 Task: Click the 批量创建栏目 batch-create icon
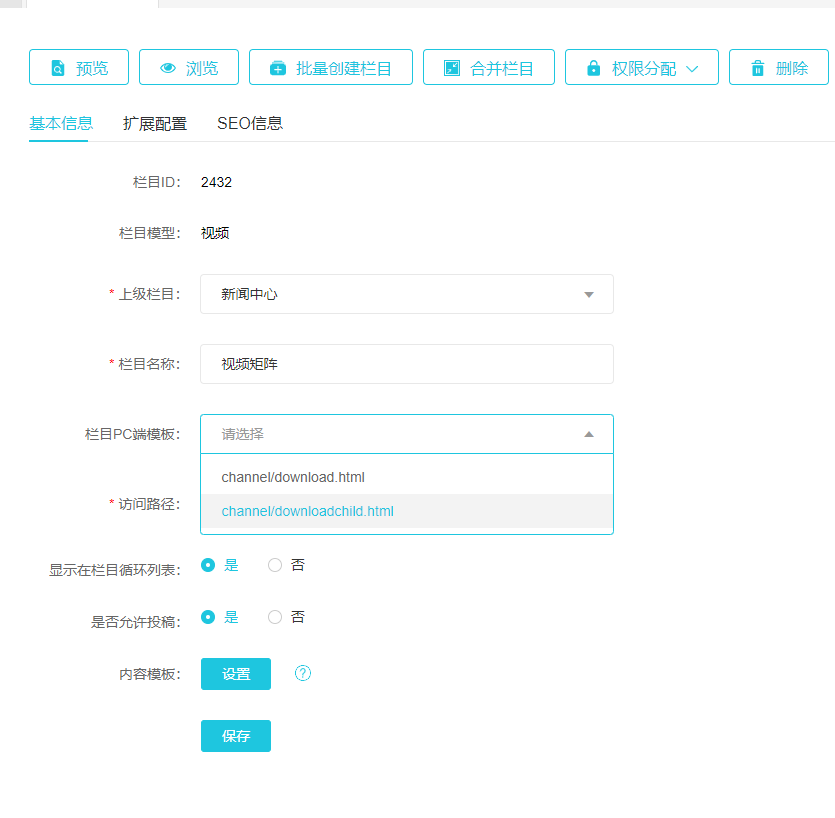pos(278,68)
